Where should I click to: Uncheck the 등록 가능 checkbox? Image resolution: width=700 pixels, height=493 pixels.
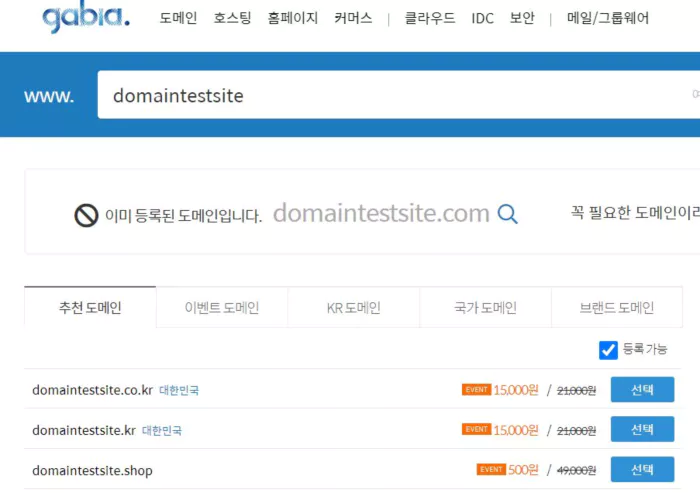tap(608, 350)
